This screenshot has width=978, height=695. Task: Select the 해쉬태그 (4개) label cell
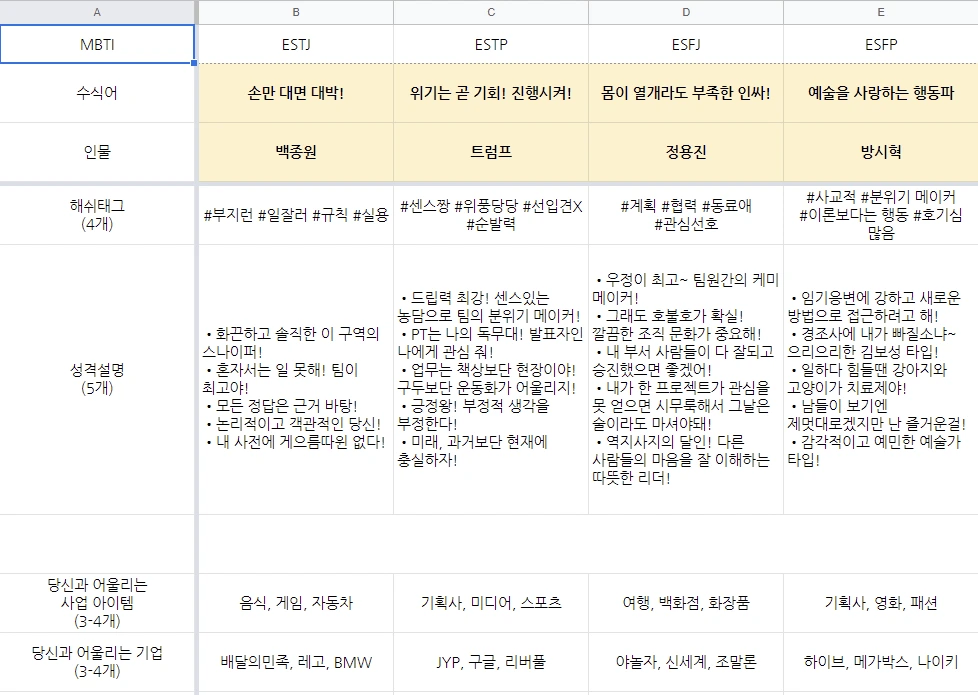coord(97,215)
